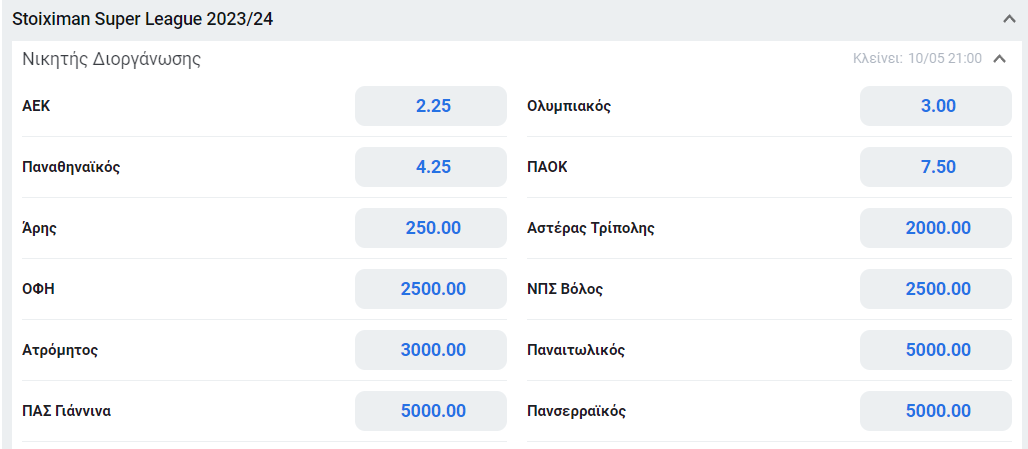Add Άρης 250.00 to betslip

(431, 228)
